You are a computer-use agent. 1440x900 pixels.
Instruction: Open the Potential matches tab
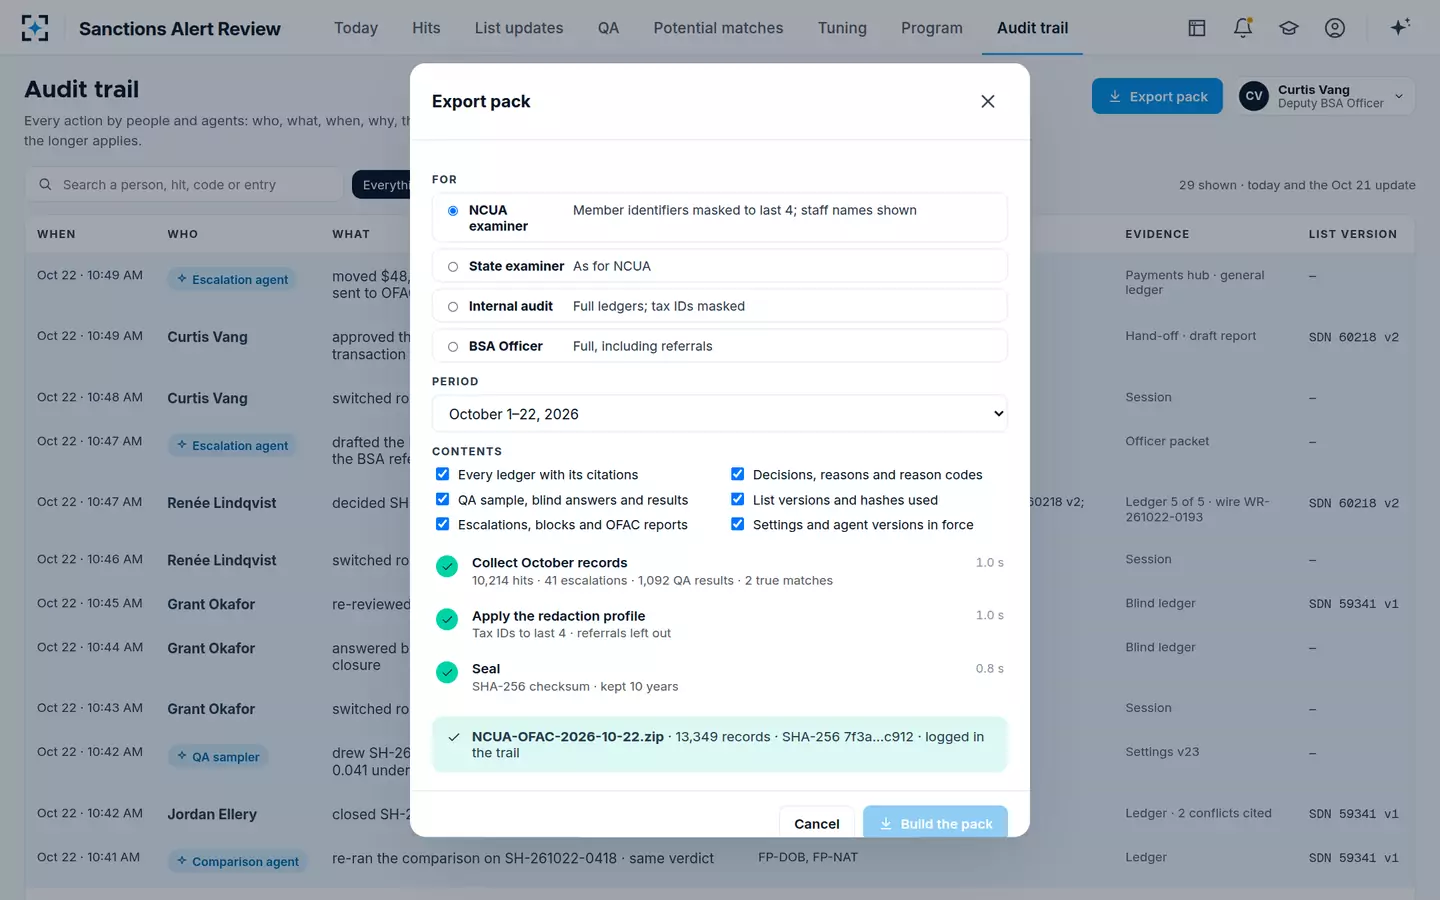click(718, 28)
